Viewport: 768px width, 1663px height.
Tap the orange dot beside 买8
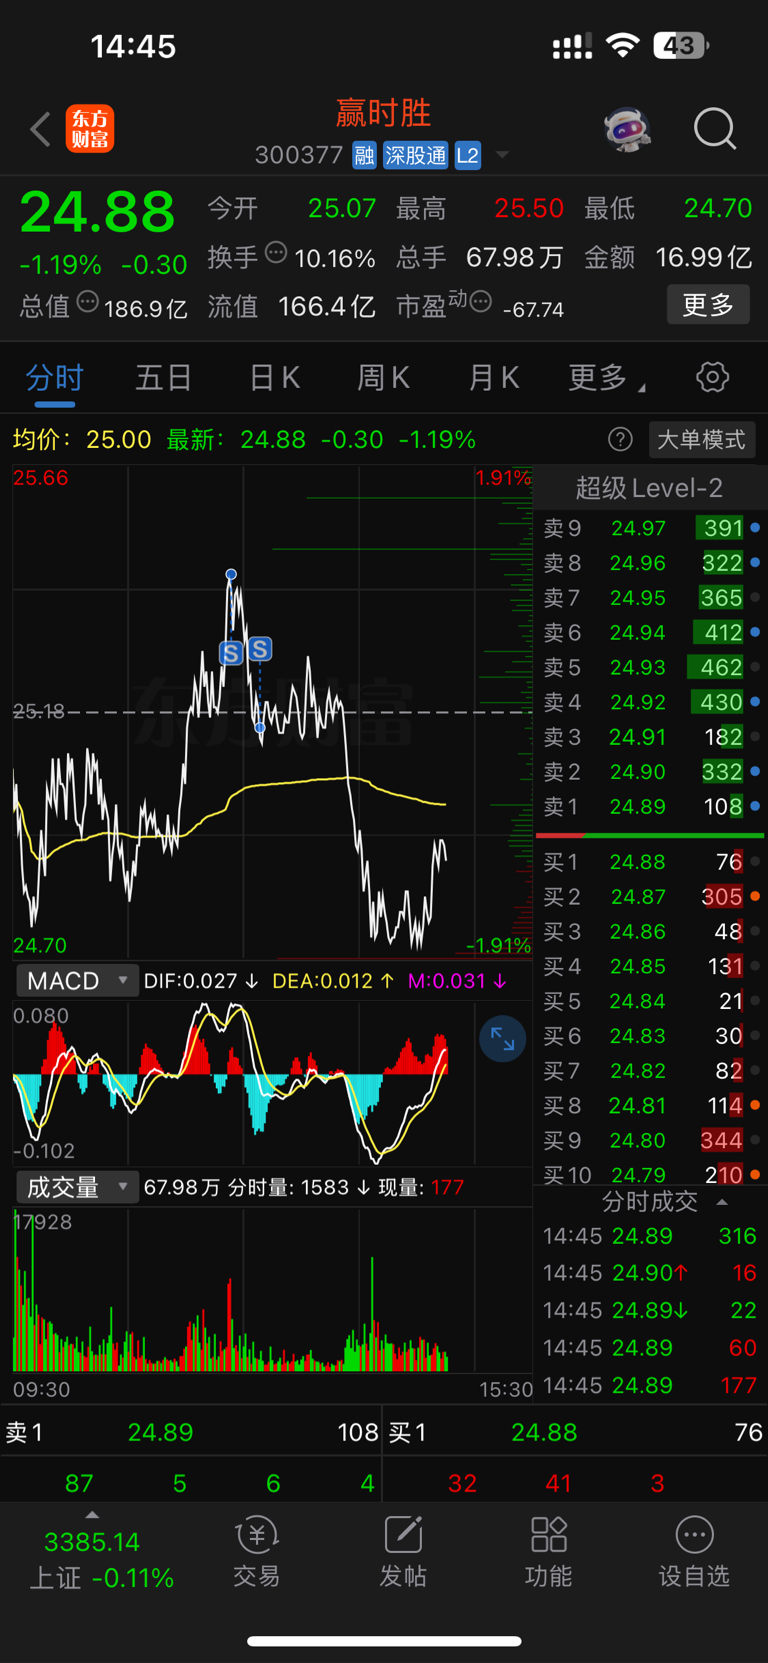(755, 1105)
